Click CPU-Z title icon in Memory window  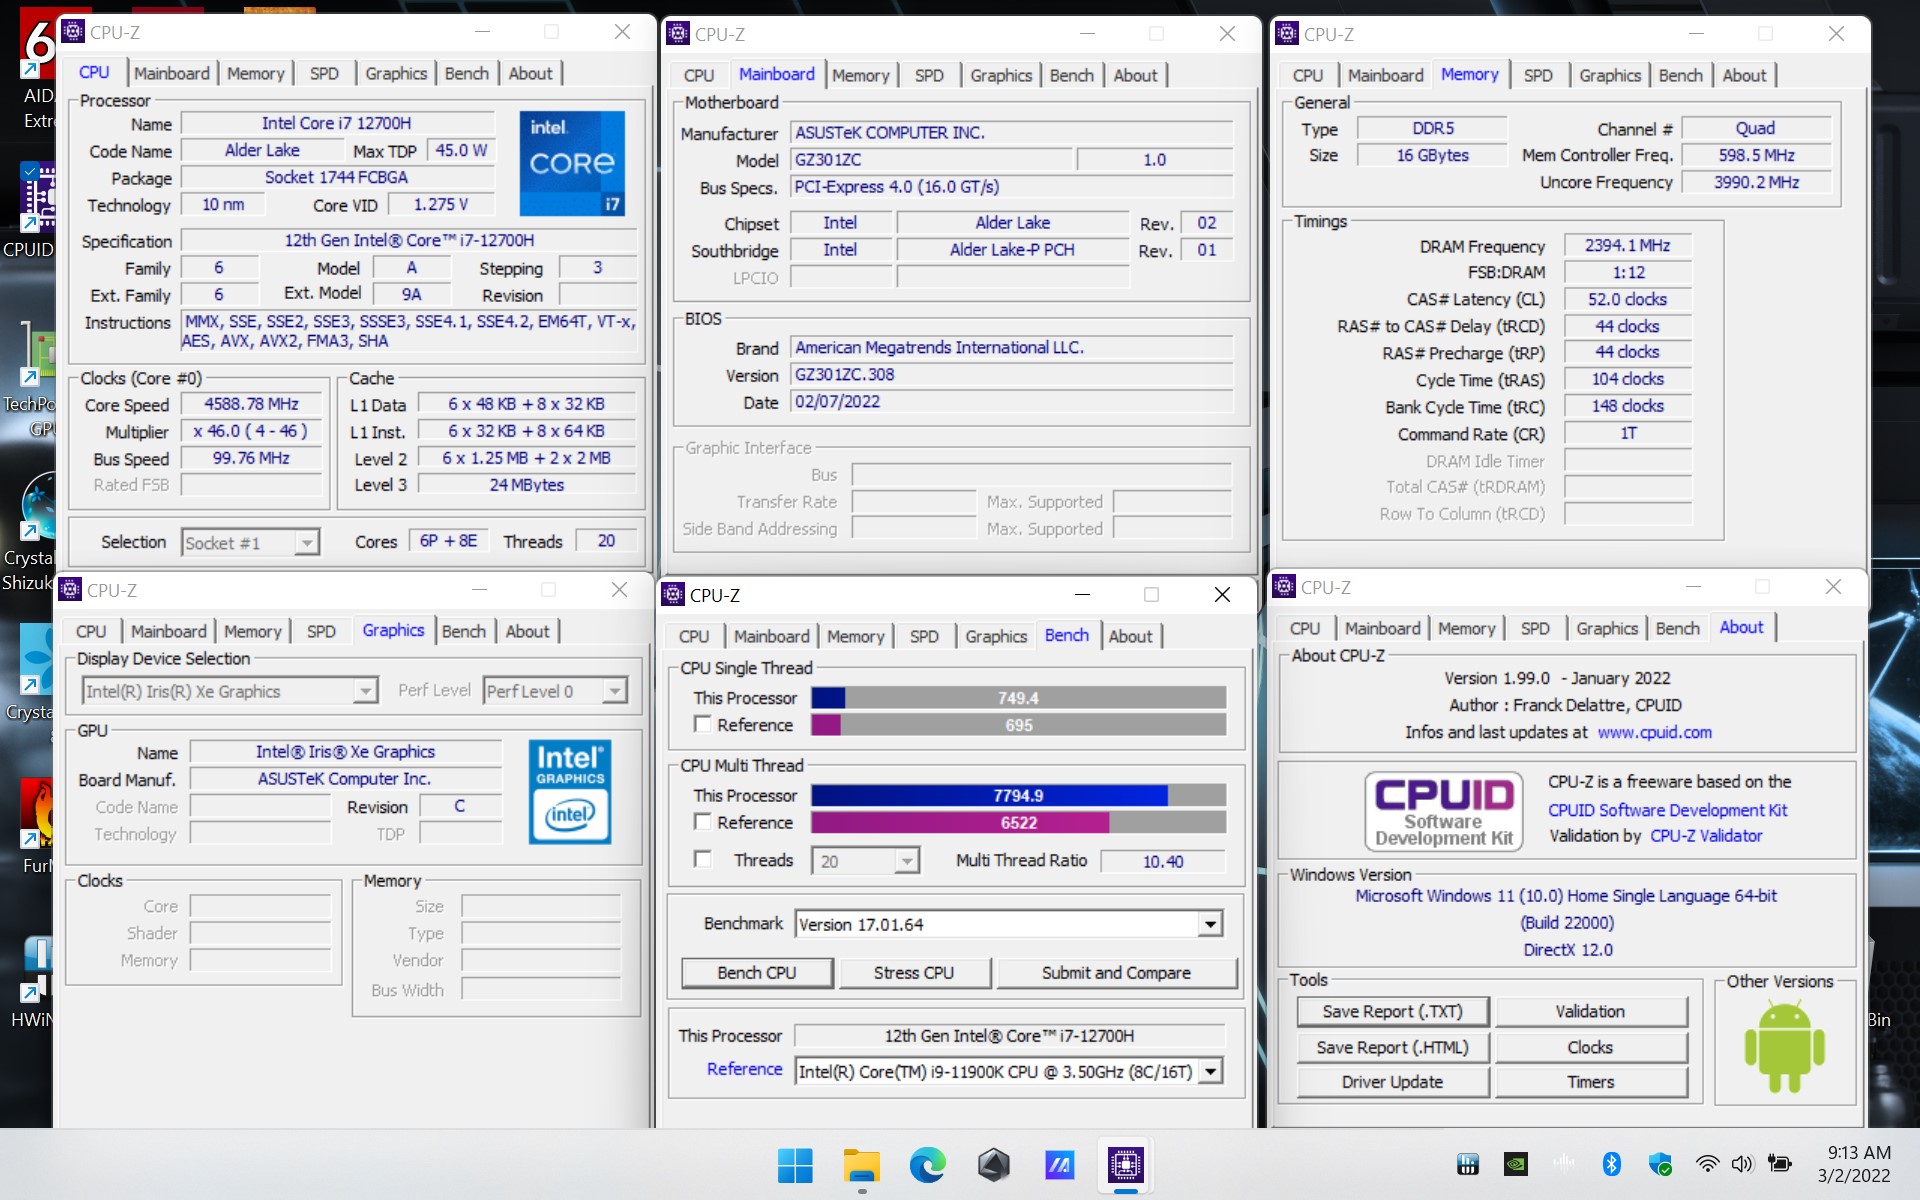coord(1287,33)
